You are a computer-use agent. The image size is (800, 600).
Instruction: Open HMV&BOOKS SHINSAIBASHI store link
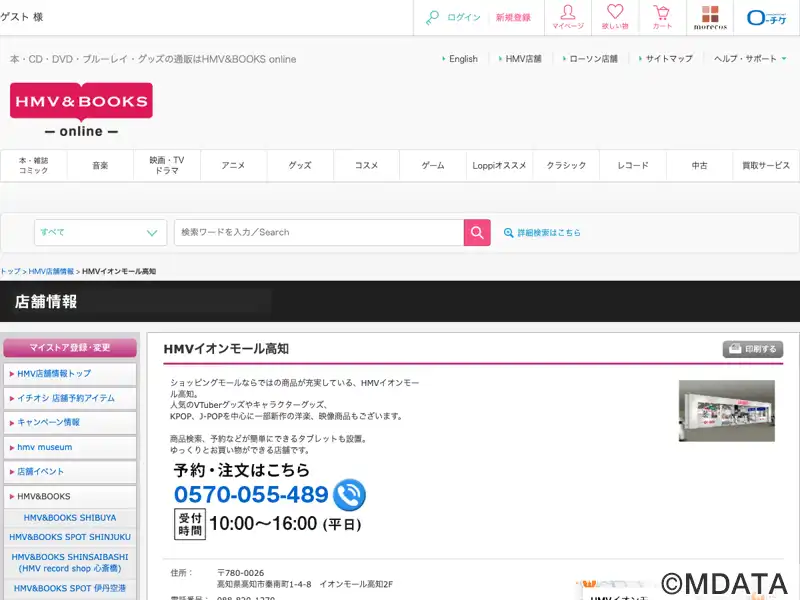[x=70, y=563]
